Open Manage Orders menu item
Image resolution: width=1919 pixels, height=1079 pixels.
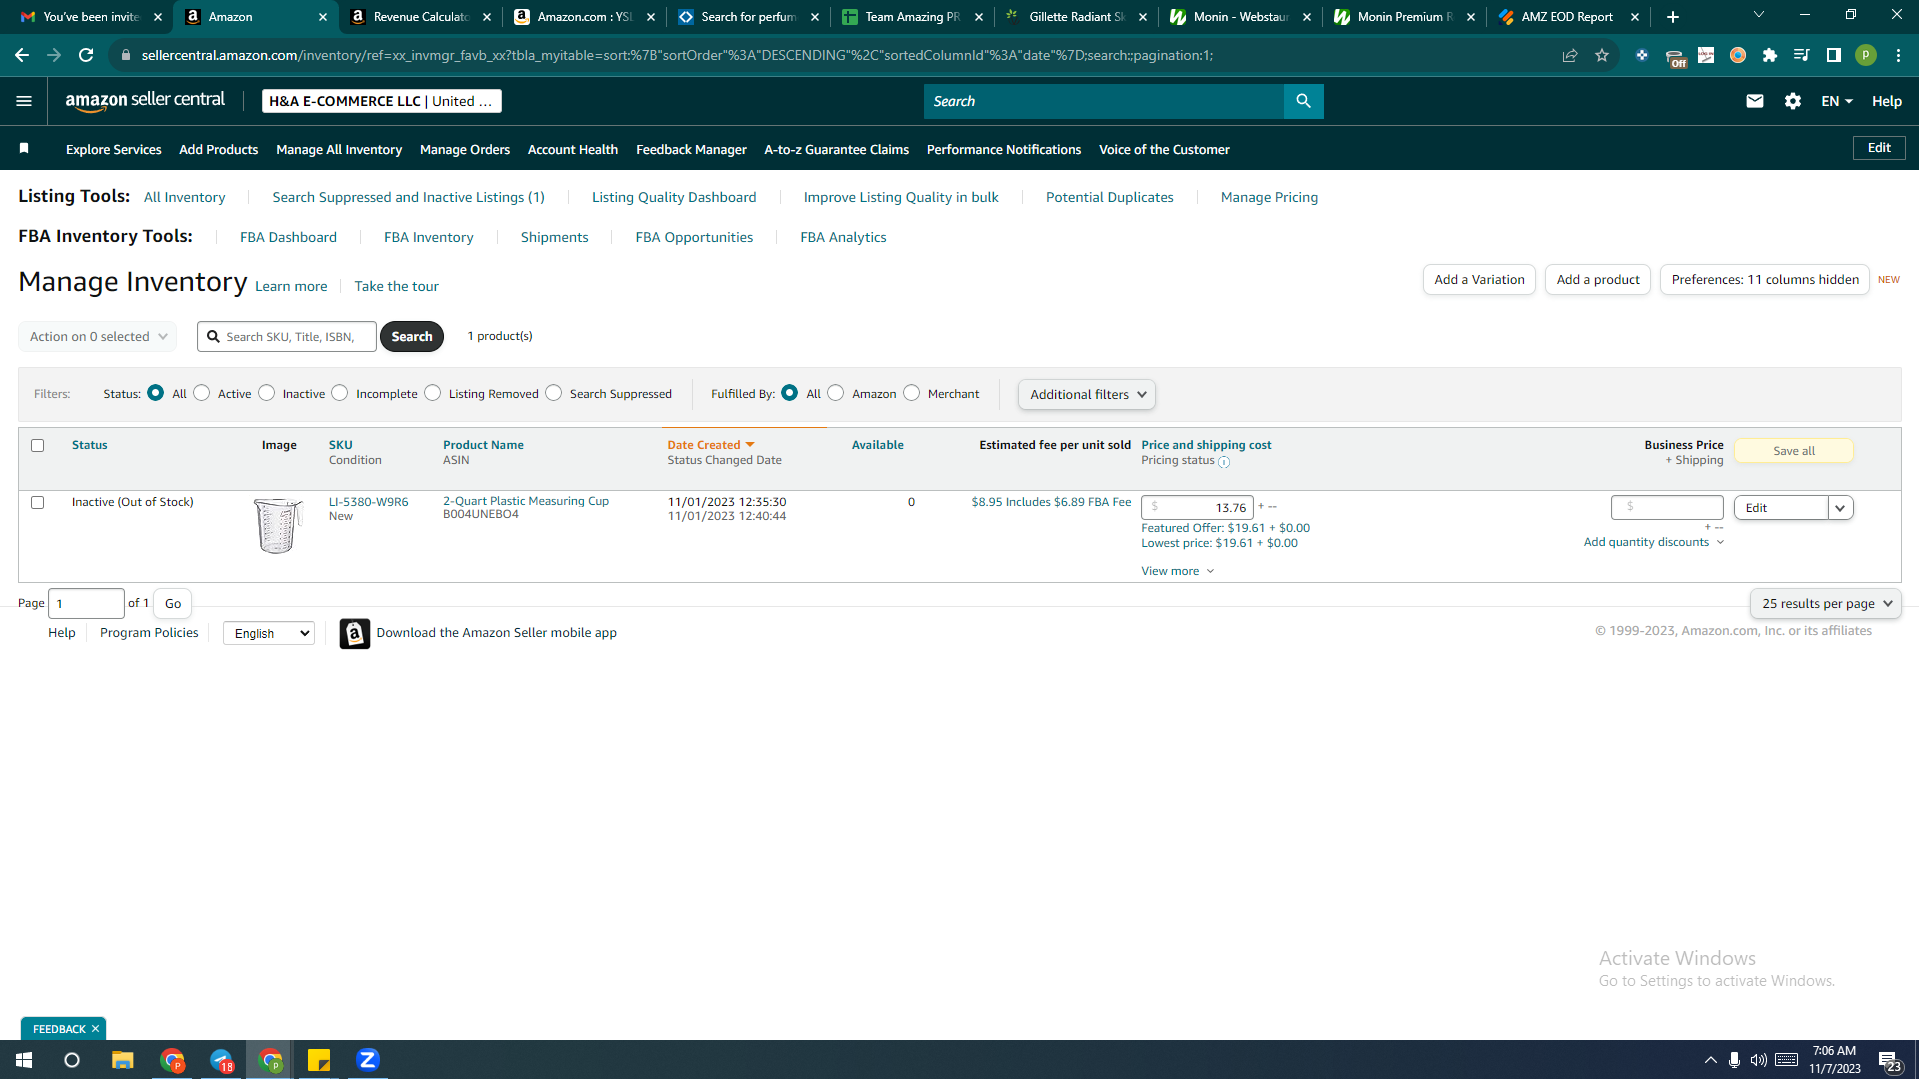tap(465, 150)
